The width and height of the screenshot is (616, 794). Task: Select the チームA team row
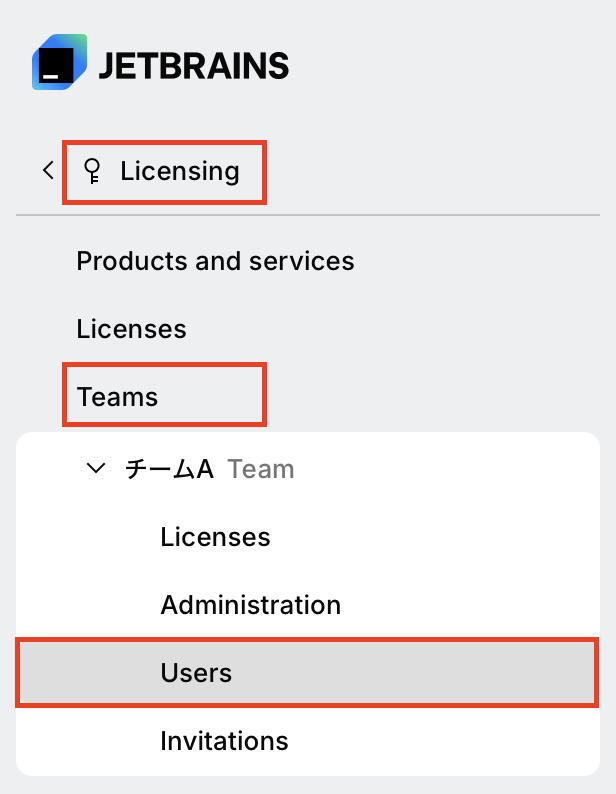click(307, 469)
